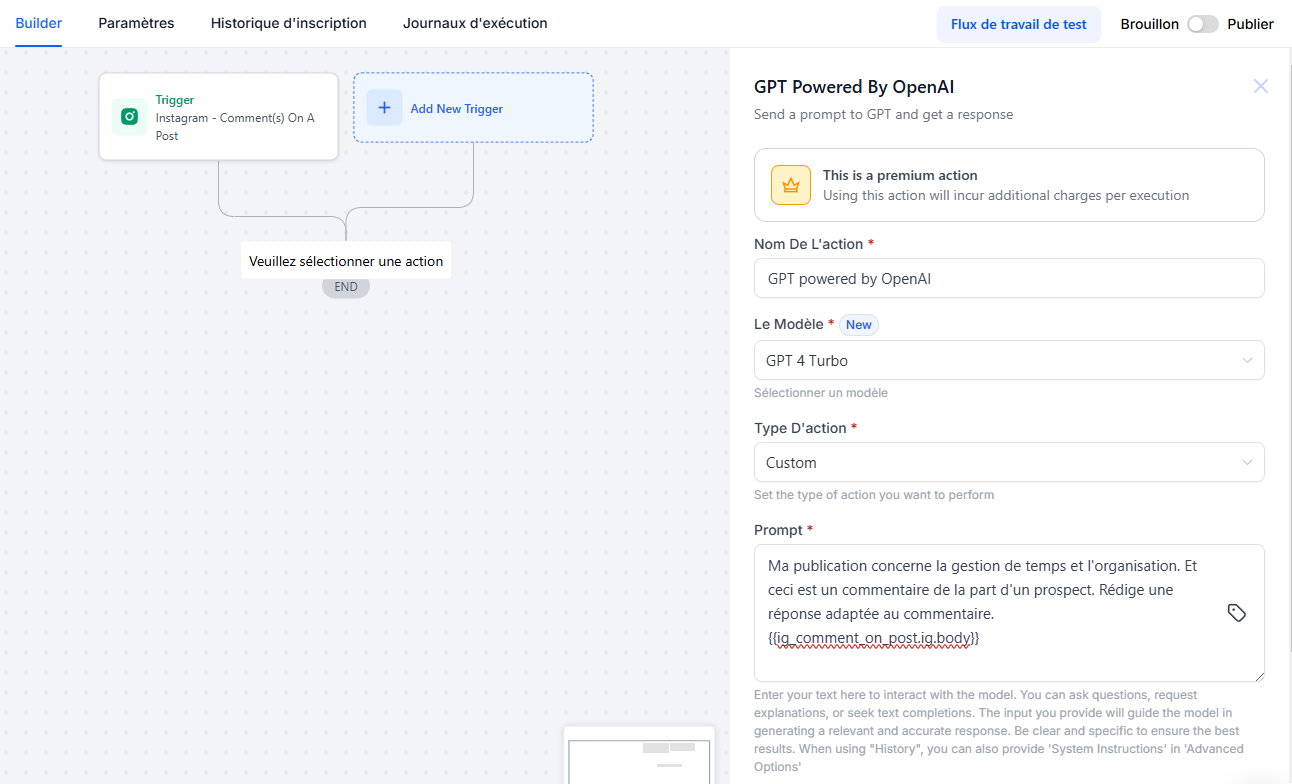Click the Add New Trigger box
Image resolution: width=1292 pixels, height=784 pixels.
pos(473,107)
